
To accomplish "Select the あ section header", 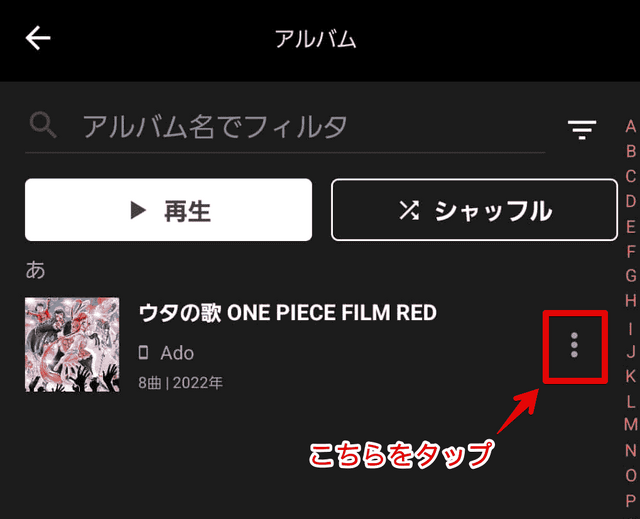I will (x=35, y=270).
